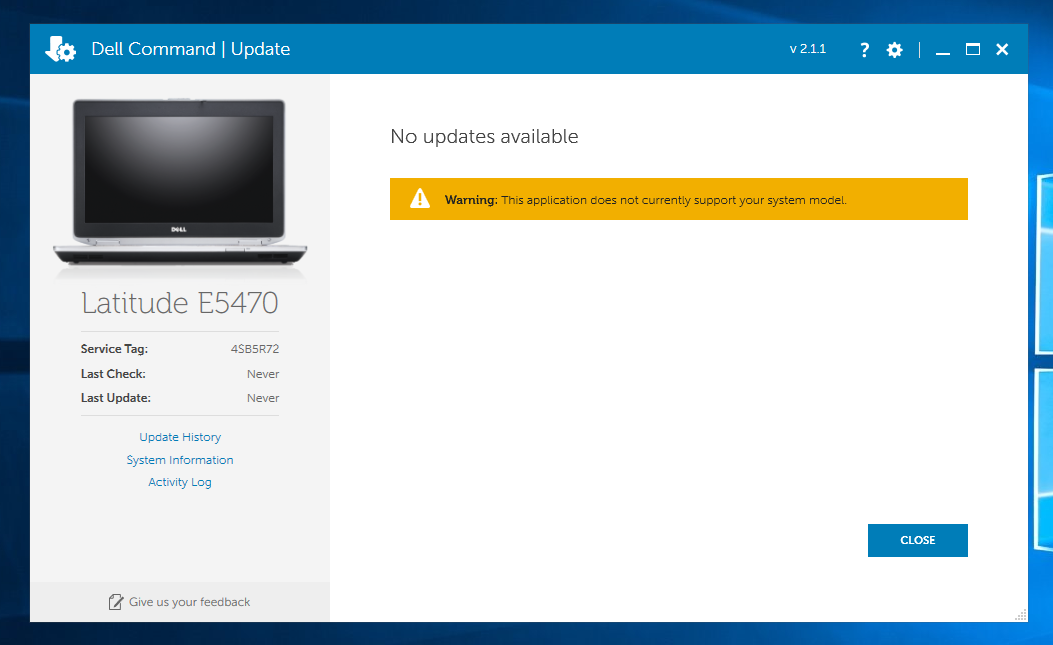Screen dimensions: 1053x645
Task: Open the Update History link
Action: [180, 437]
